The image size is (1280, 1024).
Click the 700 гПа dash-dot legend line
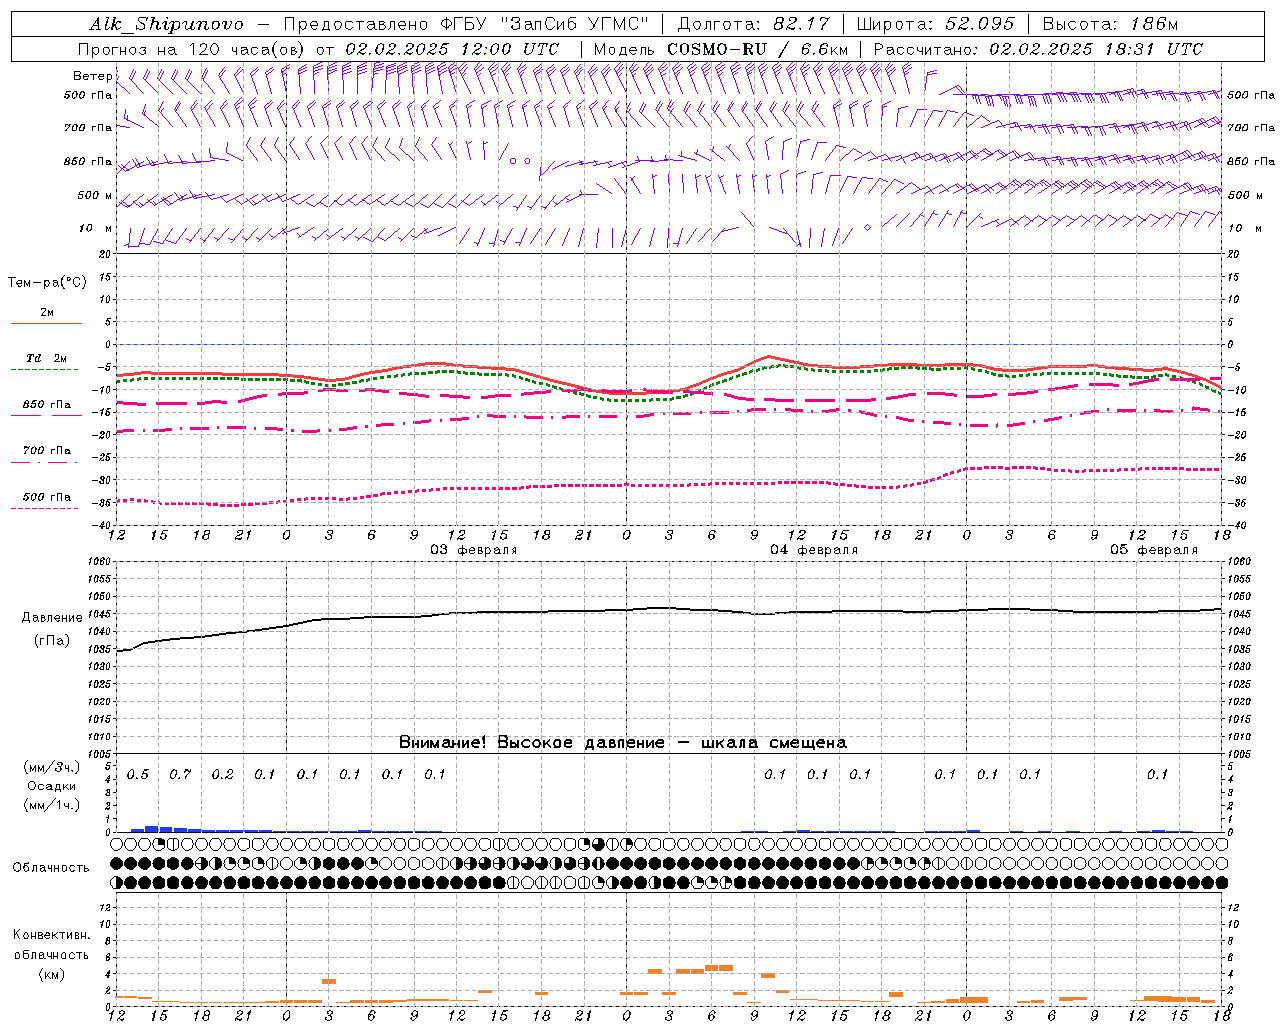coord(44,462)
